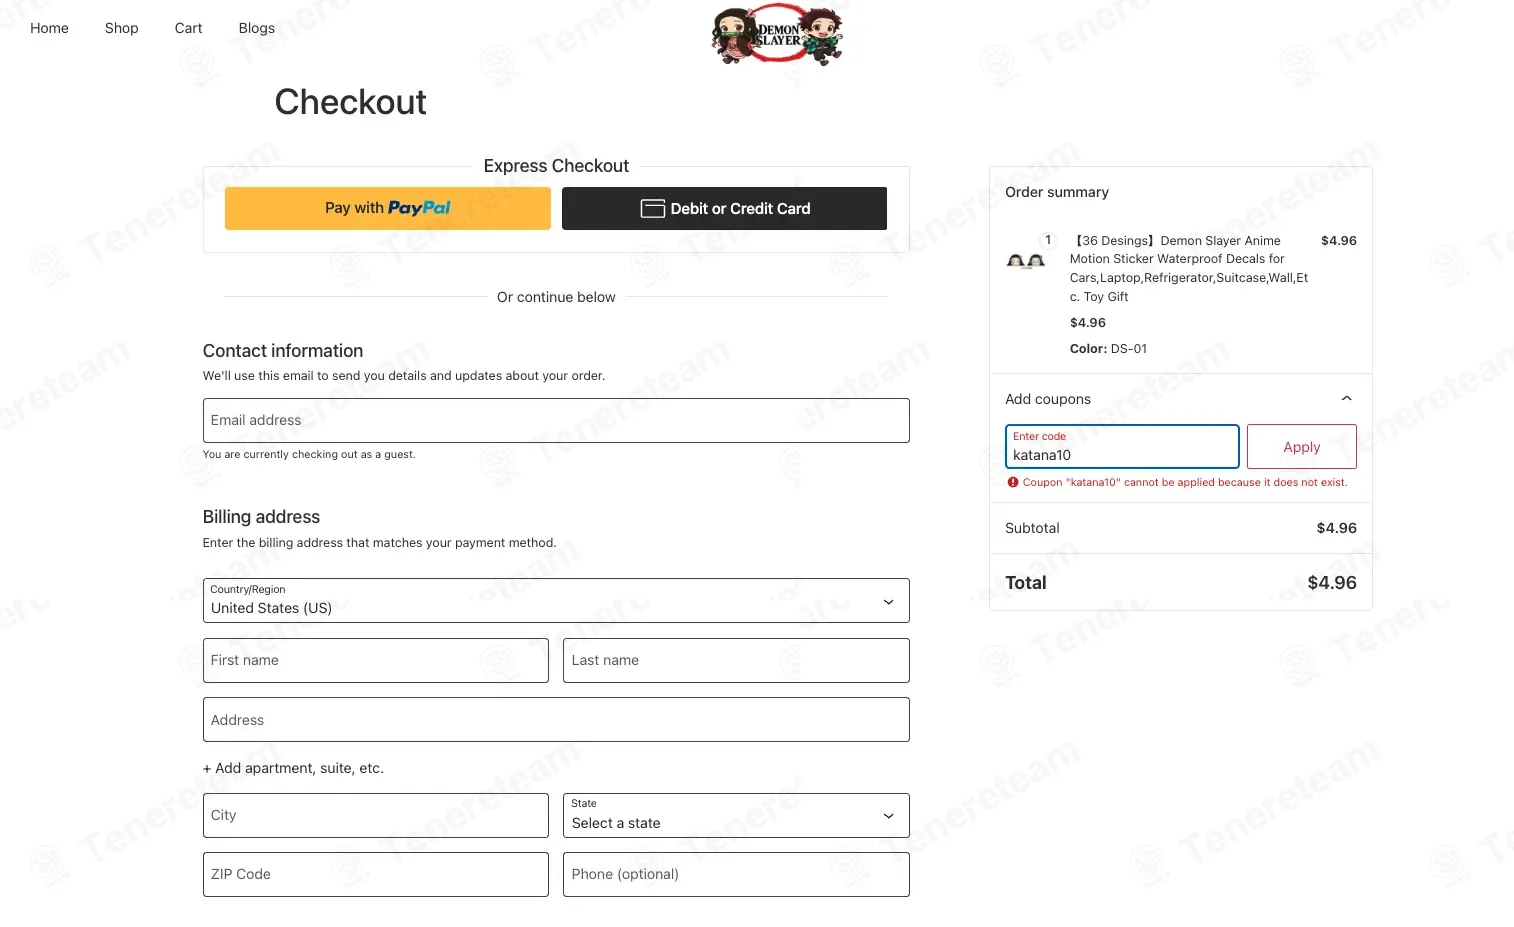Choose Debit or Credit Card checkout
Image resolution: width=1514 pixels, height=927 pixels.
[724, 208]
